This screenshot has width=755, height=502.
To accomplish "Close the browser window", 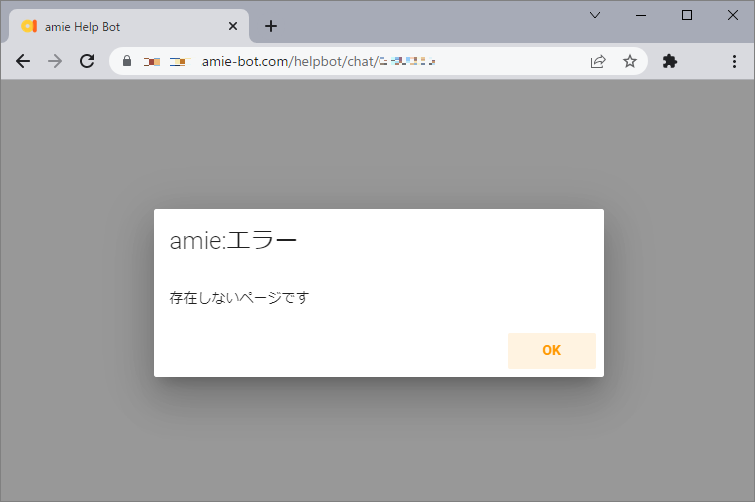I will click(x=733, y=15).
